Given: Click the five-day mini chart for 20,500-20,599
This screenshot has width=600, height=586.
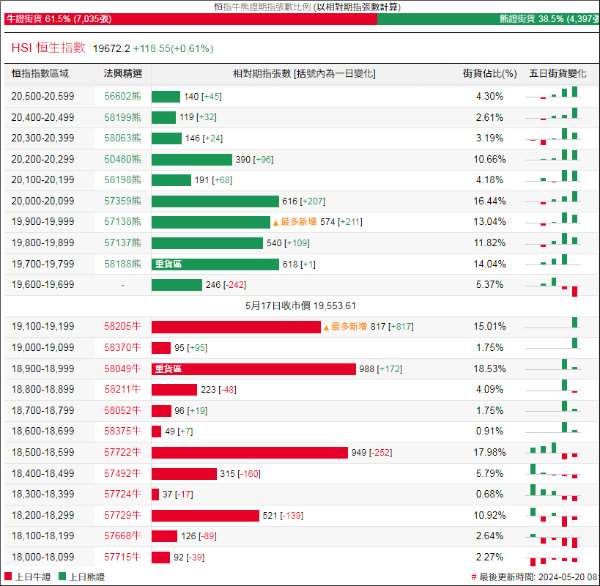Looking at the screenshot, I should (x=553, y=94).
